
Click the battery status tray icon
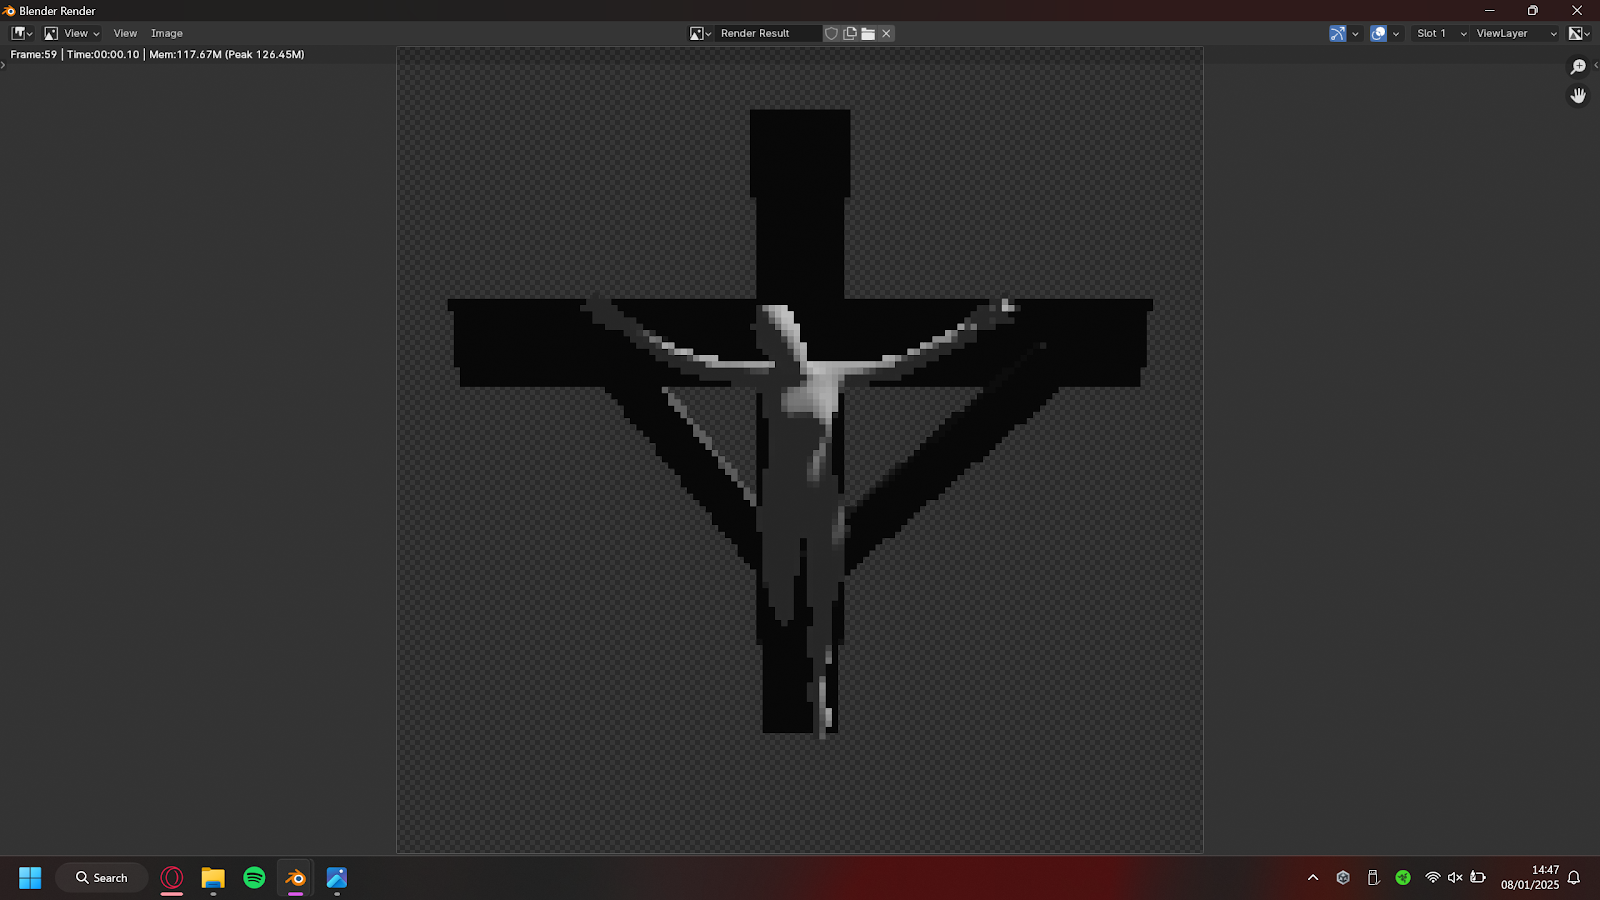point(1478,878)
